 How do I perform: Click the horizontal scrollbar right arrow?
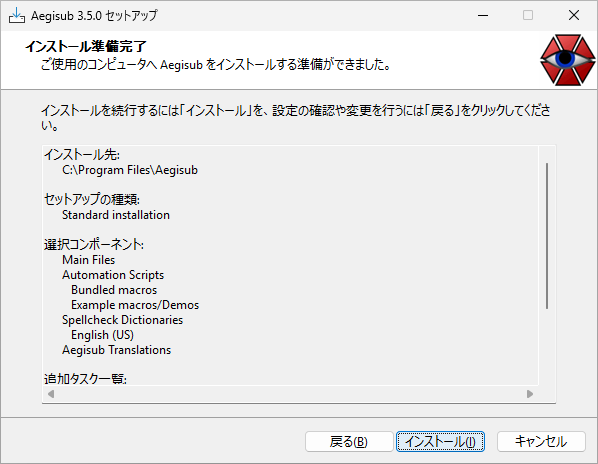pos(530,394)
